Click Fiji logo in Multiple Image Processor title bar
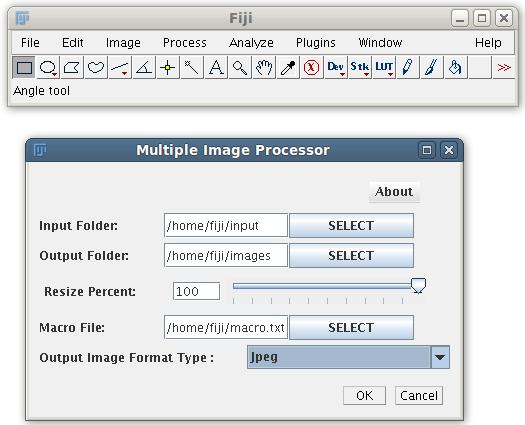This screenshot has width=525, height=425. (x=40, y=150)
